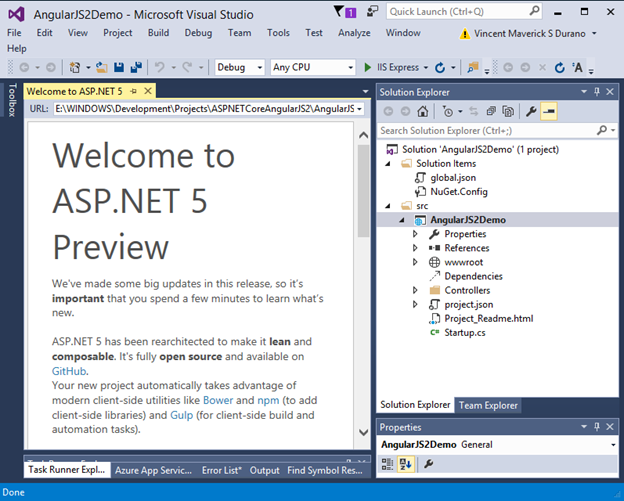Click the Open File toolbar icon
This screenshot has width=624, height=501.
point(101,68)
